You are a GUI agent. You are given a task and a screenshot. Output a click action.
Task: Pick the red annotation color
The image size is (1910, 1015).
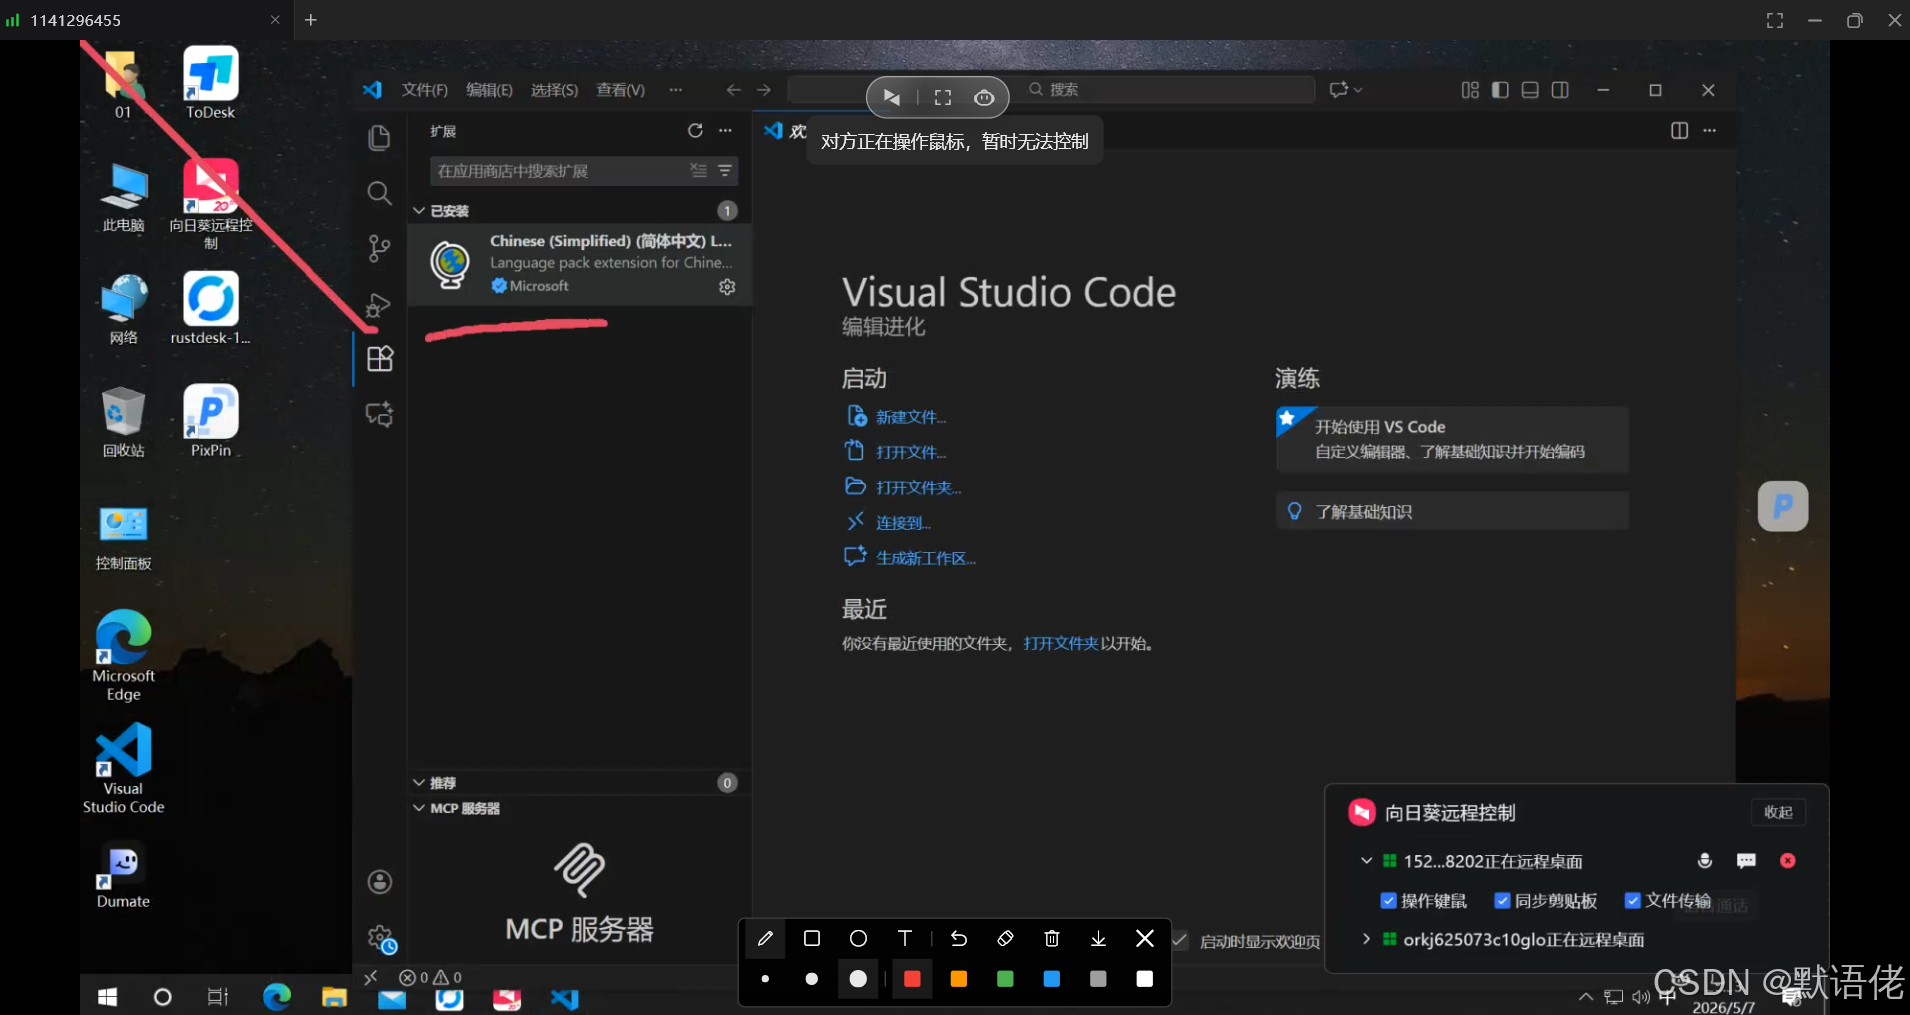pos(912,979)
